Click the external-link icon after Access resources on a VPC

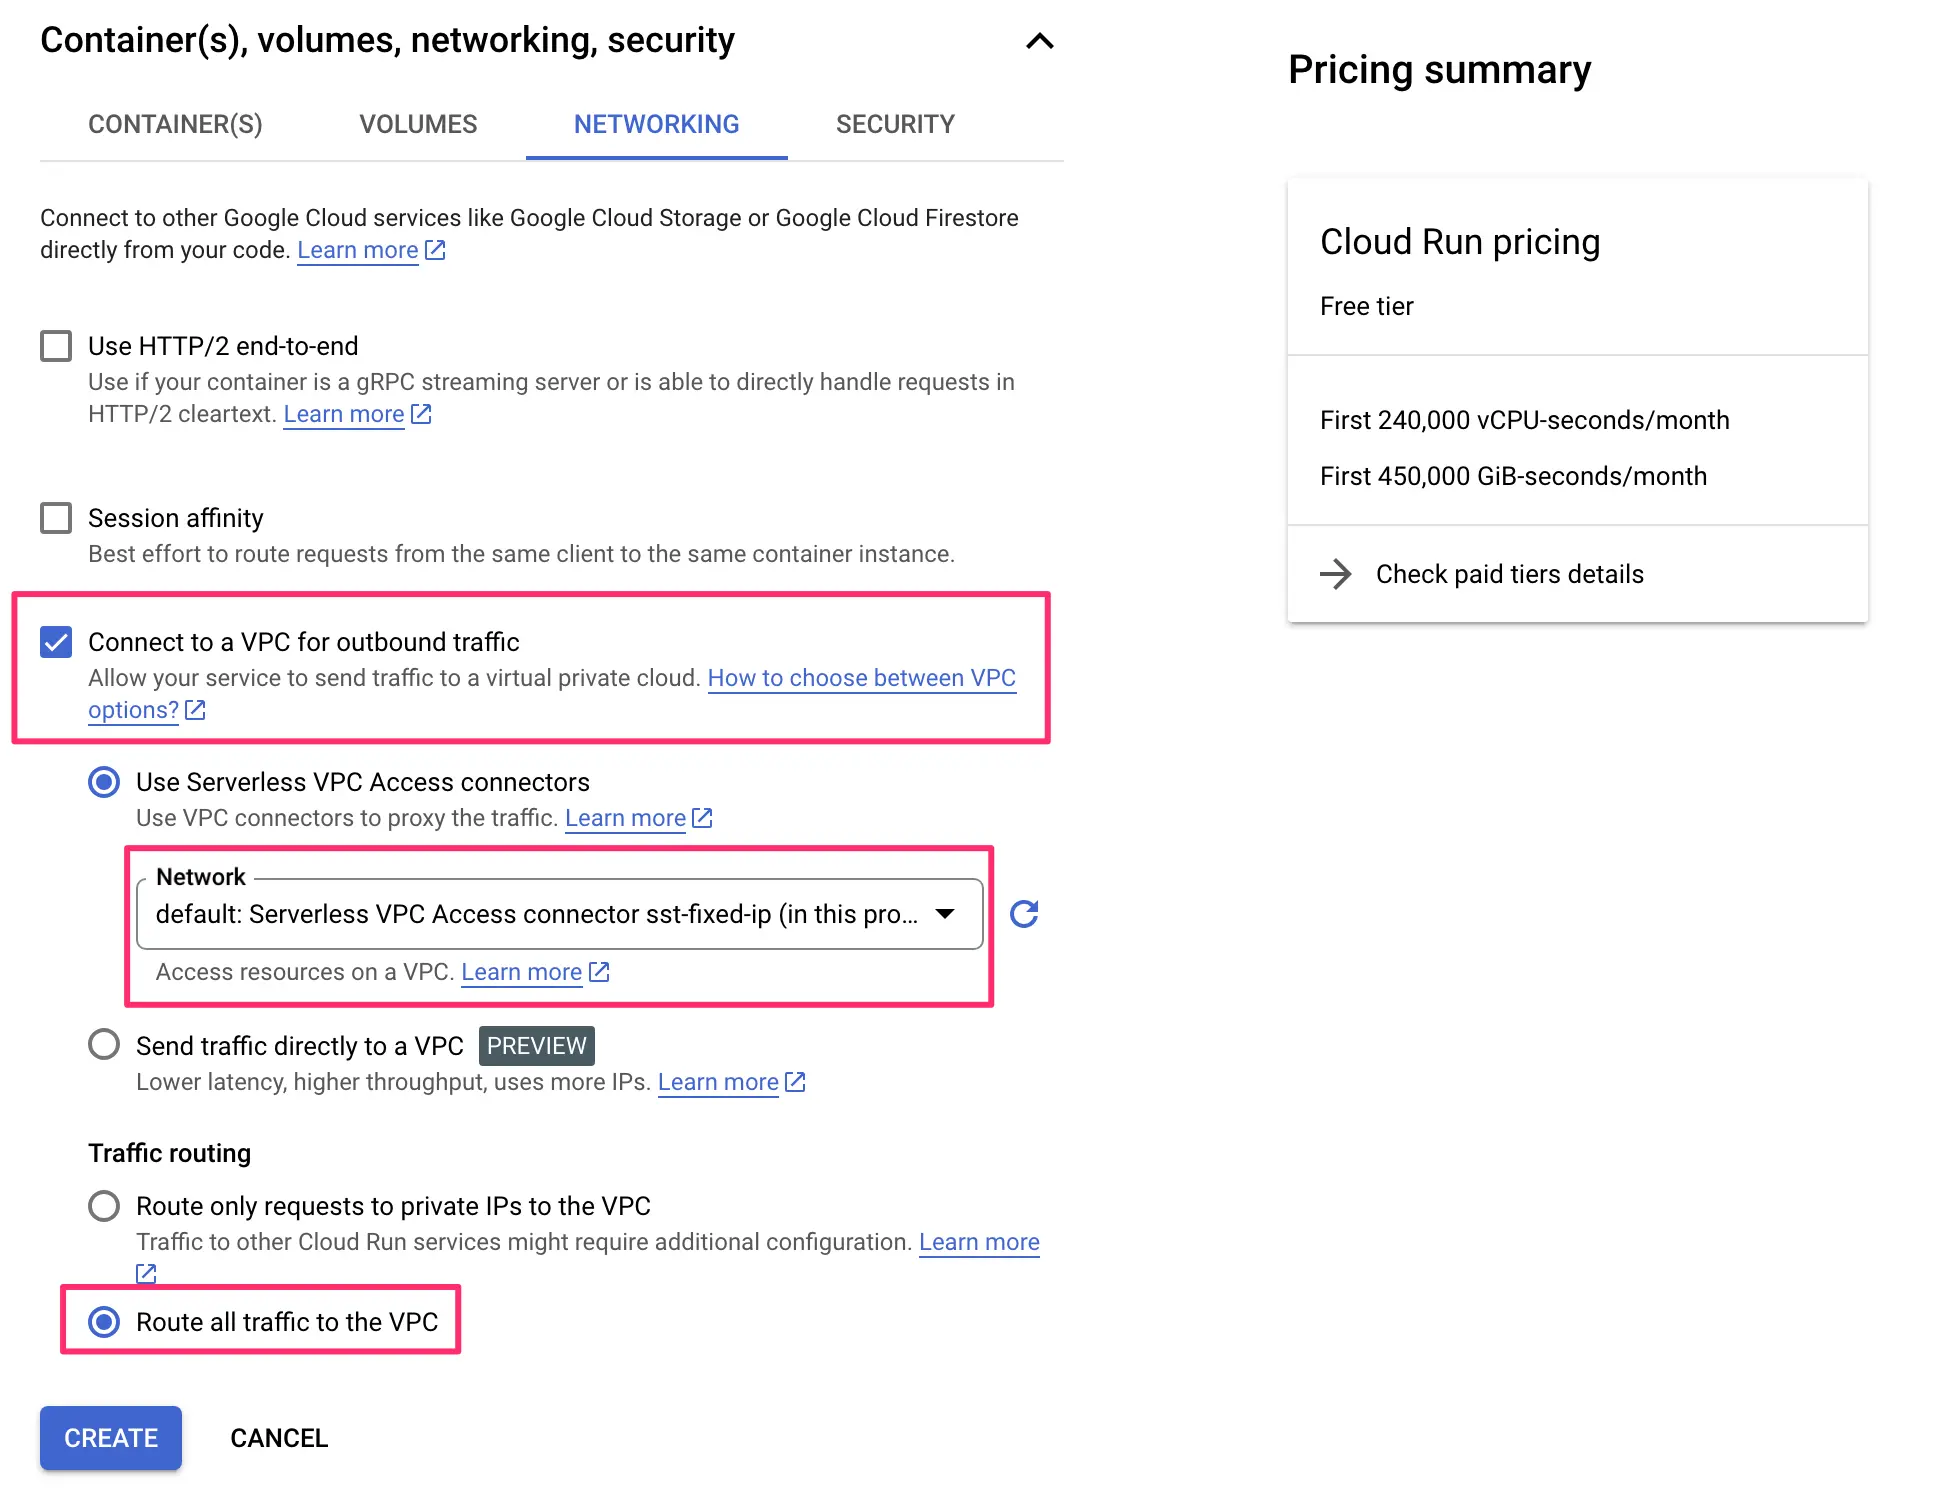coord(599,972)
